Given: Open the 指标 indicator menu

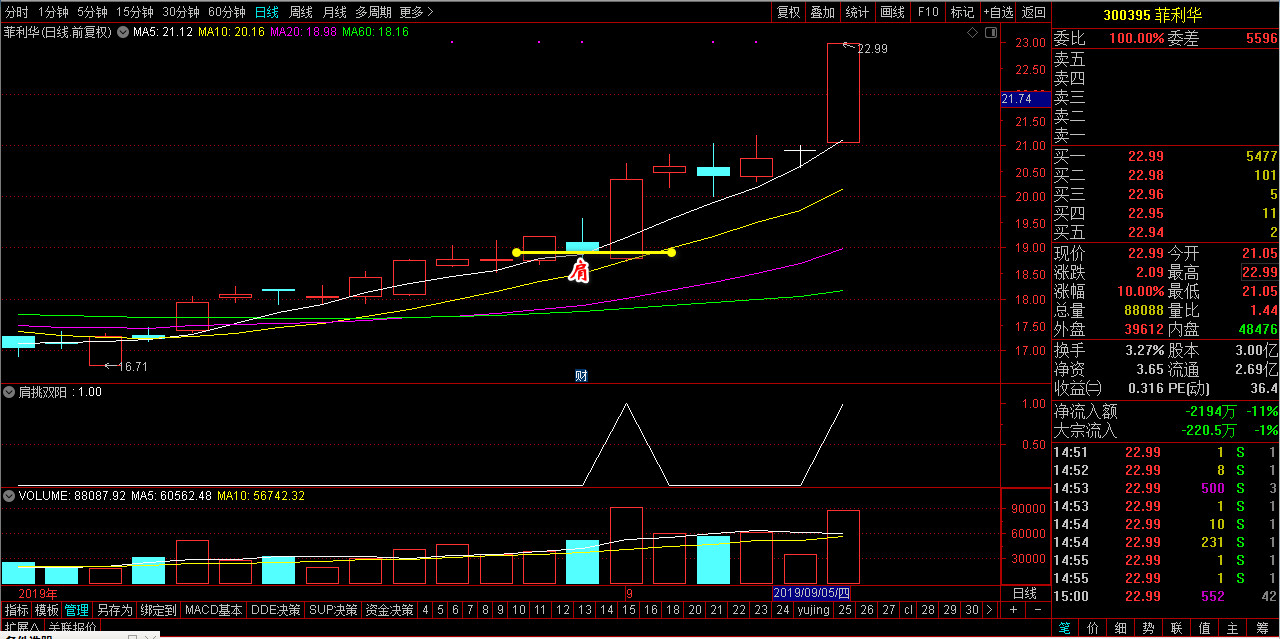Looking at the screenshot, I should (x=17, y=609).
